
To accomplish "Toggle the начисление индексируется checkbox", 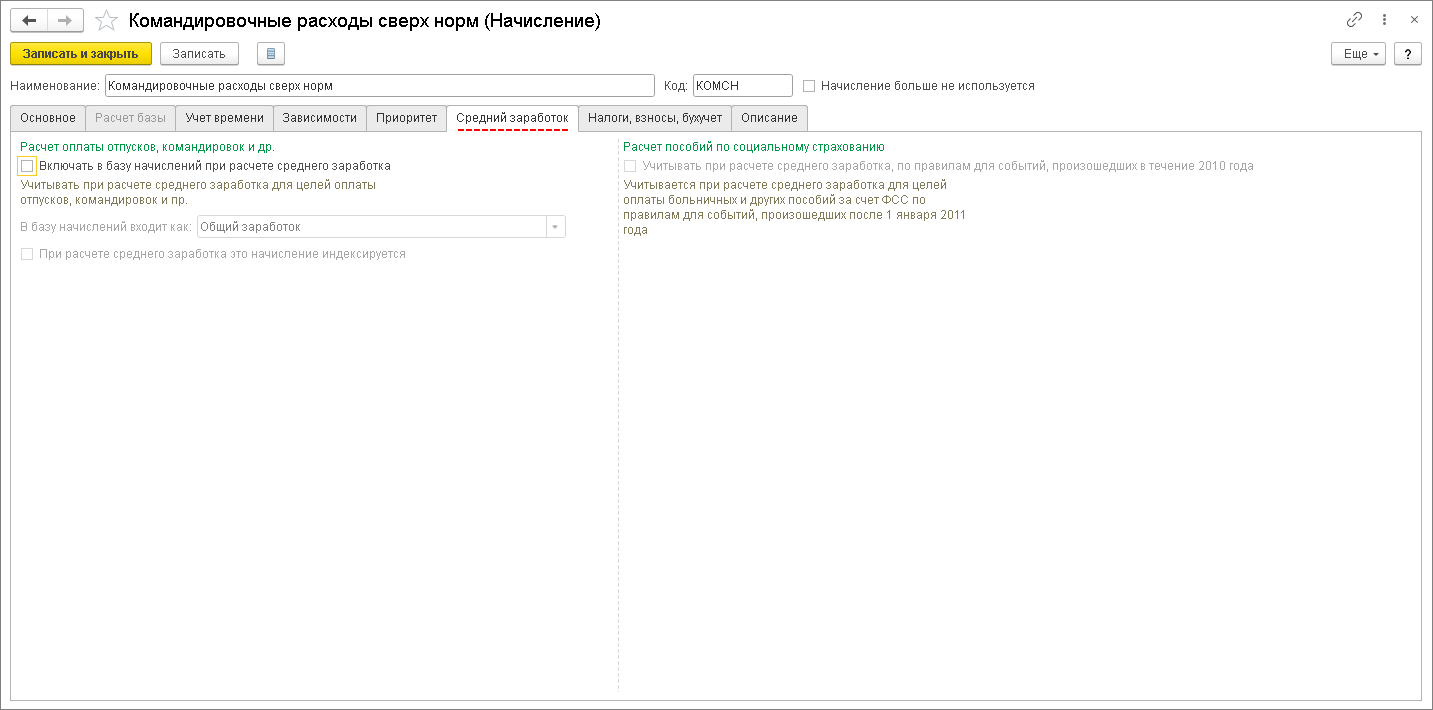I will [x=27, y=254].
